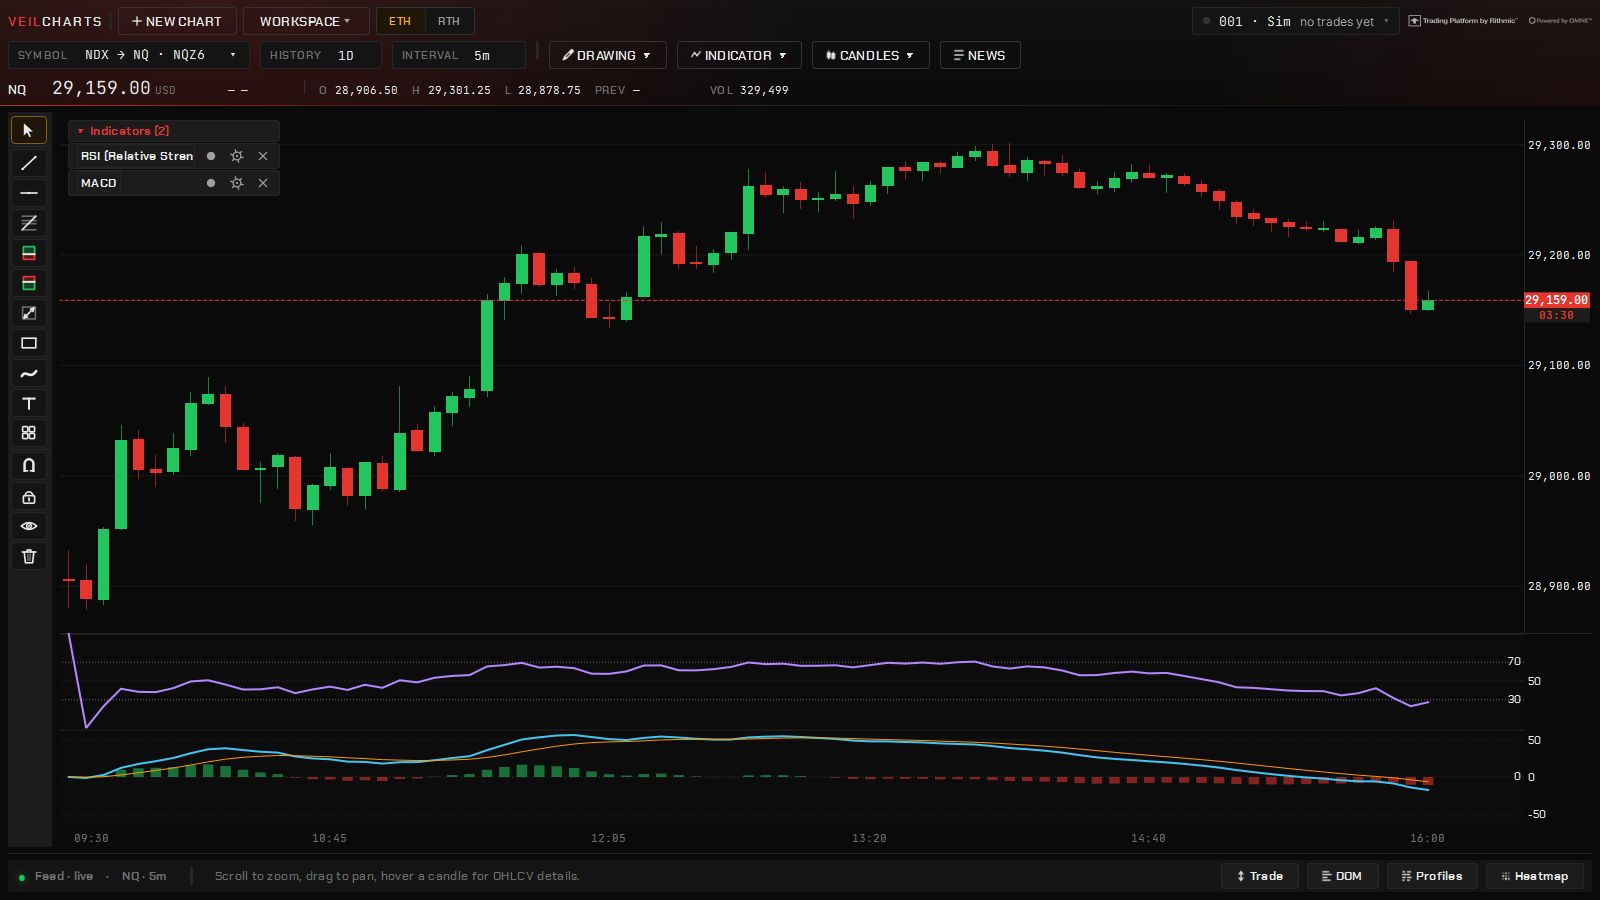Click the VEILCHARTS logo

(x=55, y=21)
